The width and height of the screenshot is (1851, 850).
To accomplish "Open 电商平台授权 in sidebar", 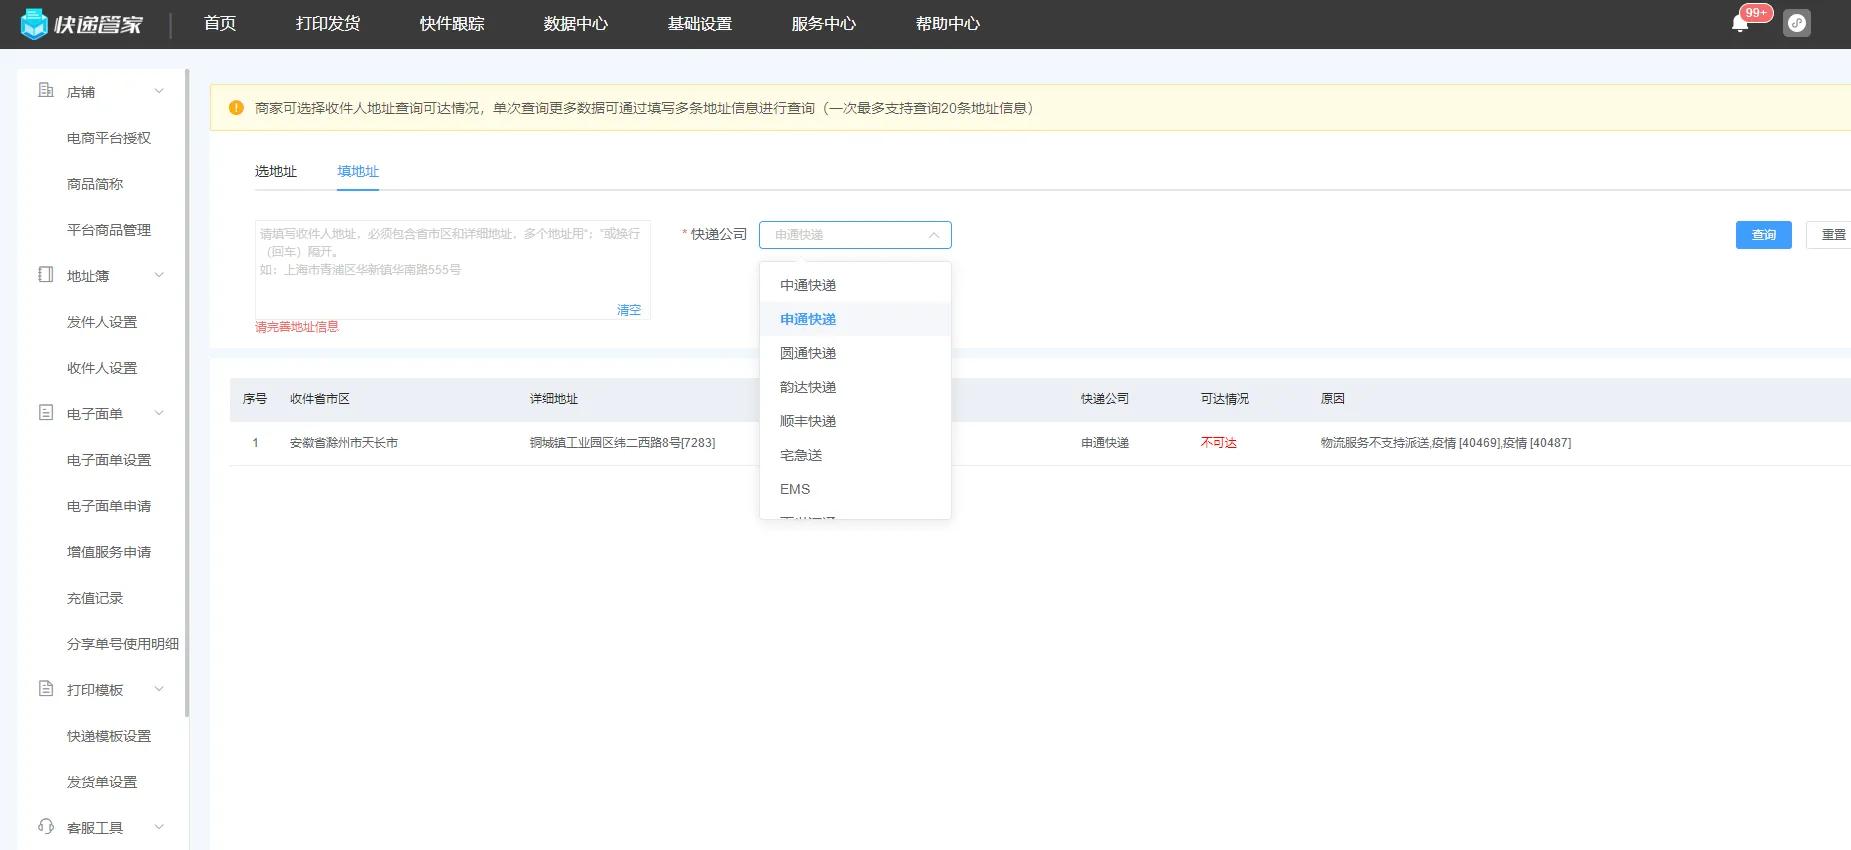I will [109, 138].
